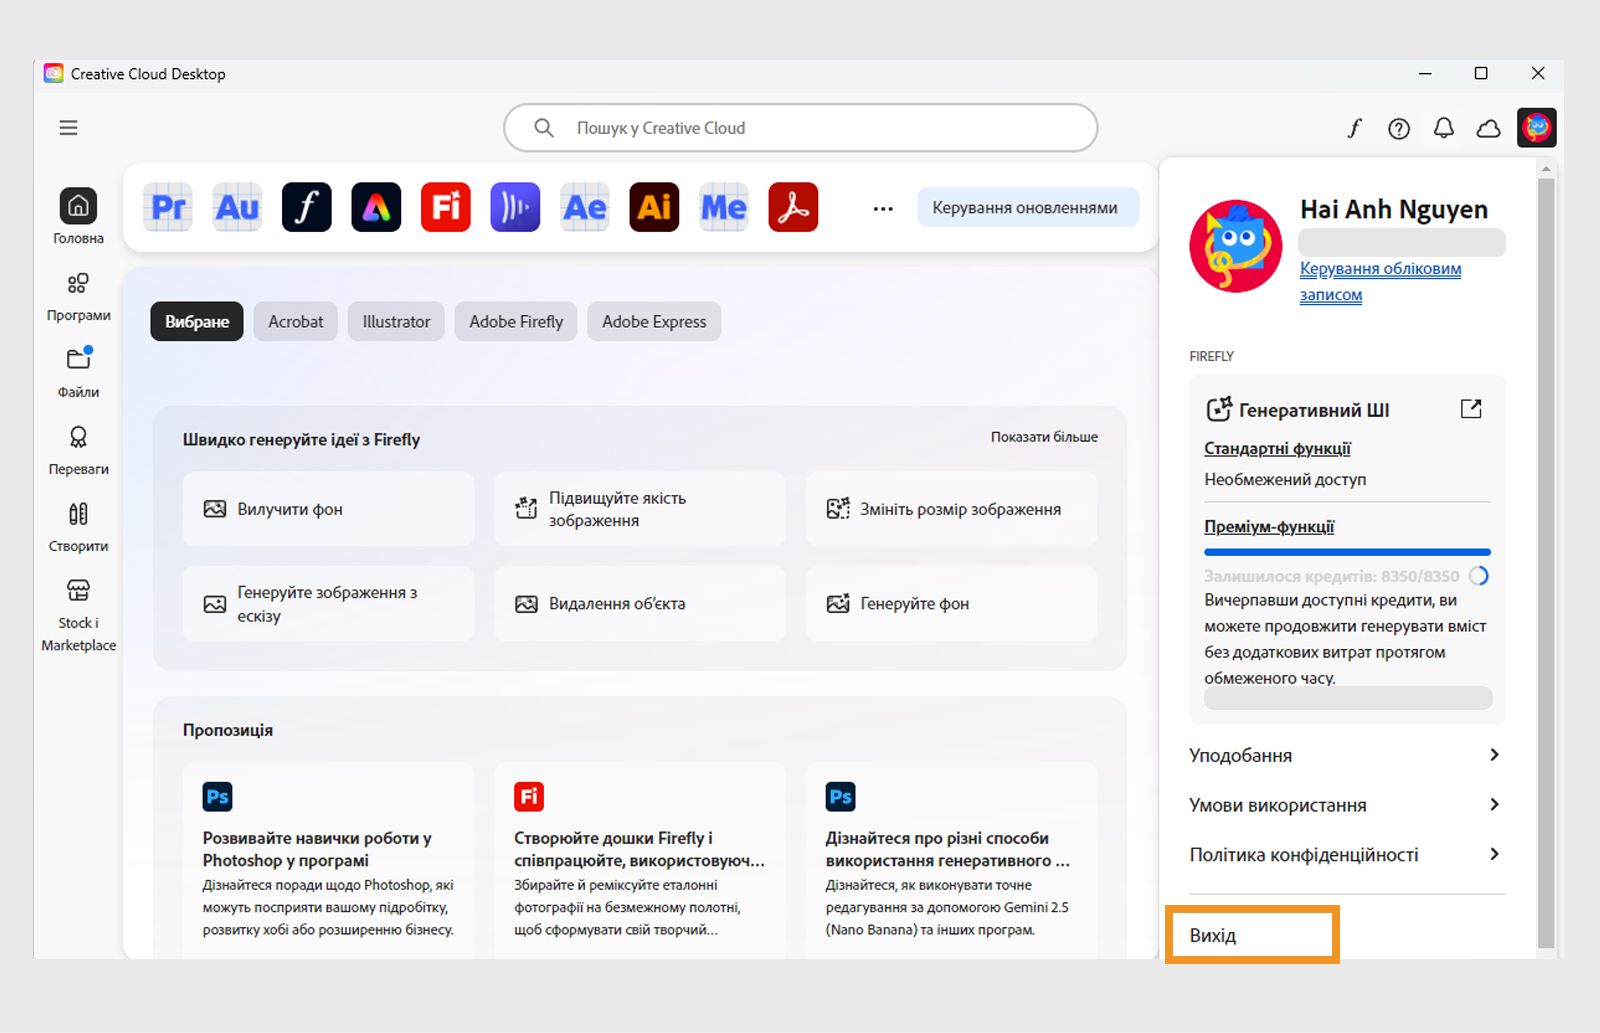Click Керування обліковим записом link
Viewport: 1600px width, 1033px height.
[x=1380, y=281]
